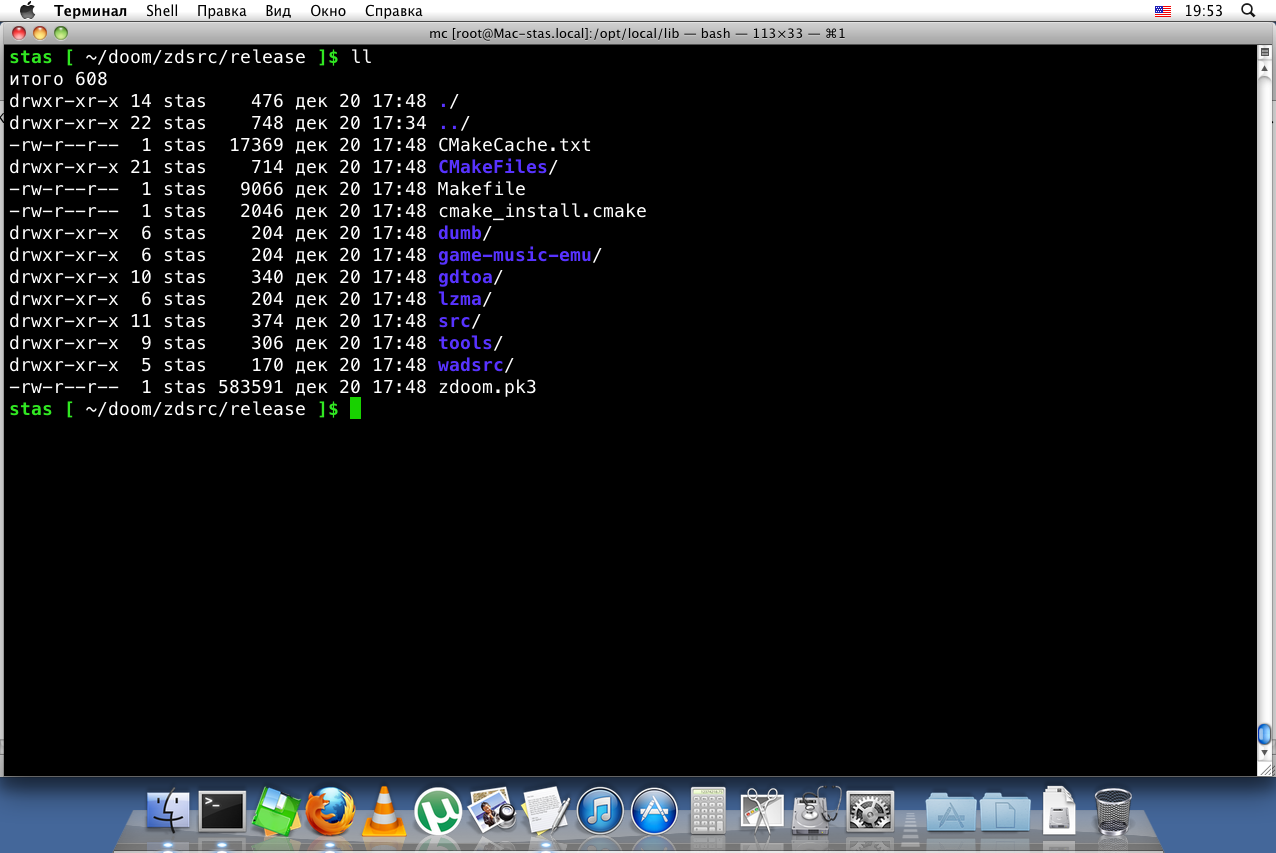Open Finder from the Dock
Viewport: 1276px width, 853px height.
[168, 809]
